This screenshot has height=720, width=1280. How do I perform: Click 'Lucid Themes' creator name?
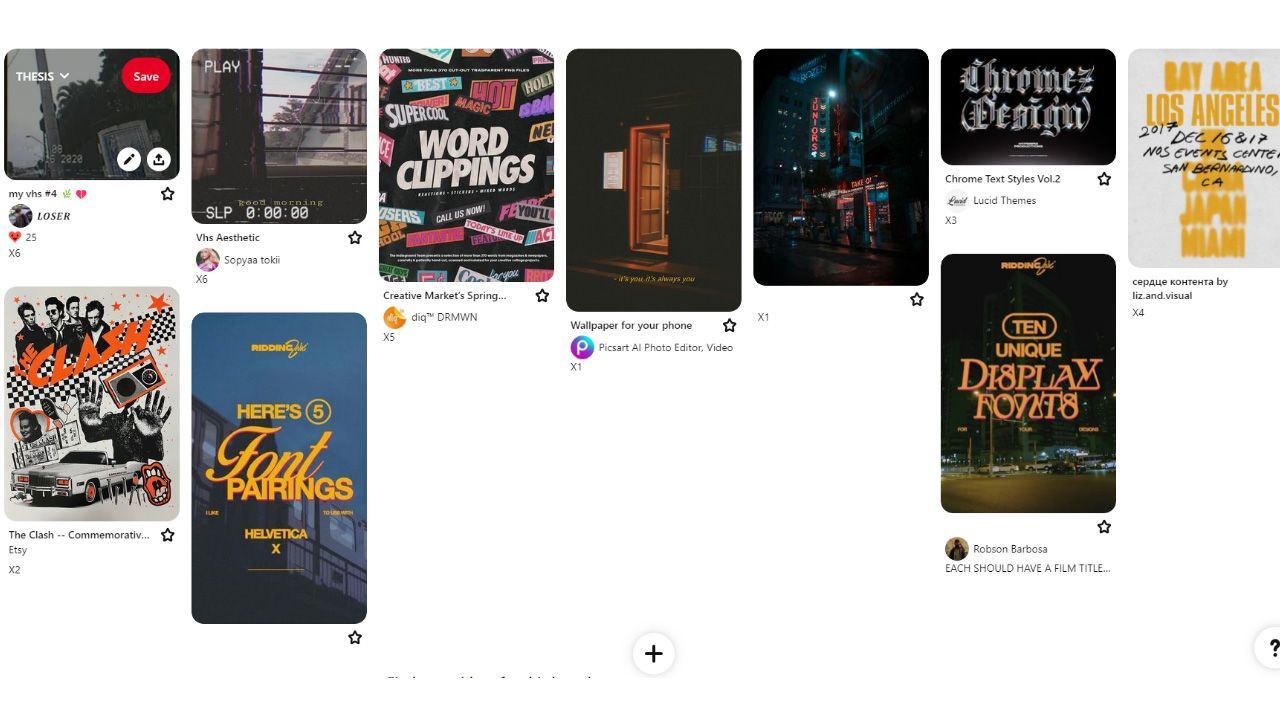[x=1005, y=201]
